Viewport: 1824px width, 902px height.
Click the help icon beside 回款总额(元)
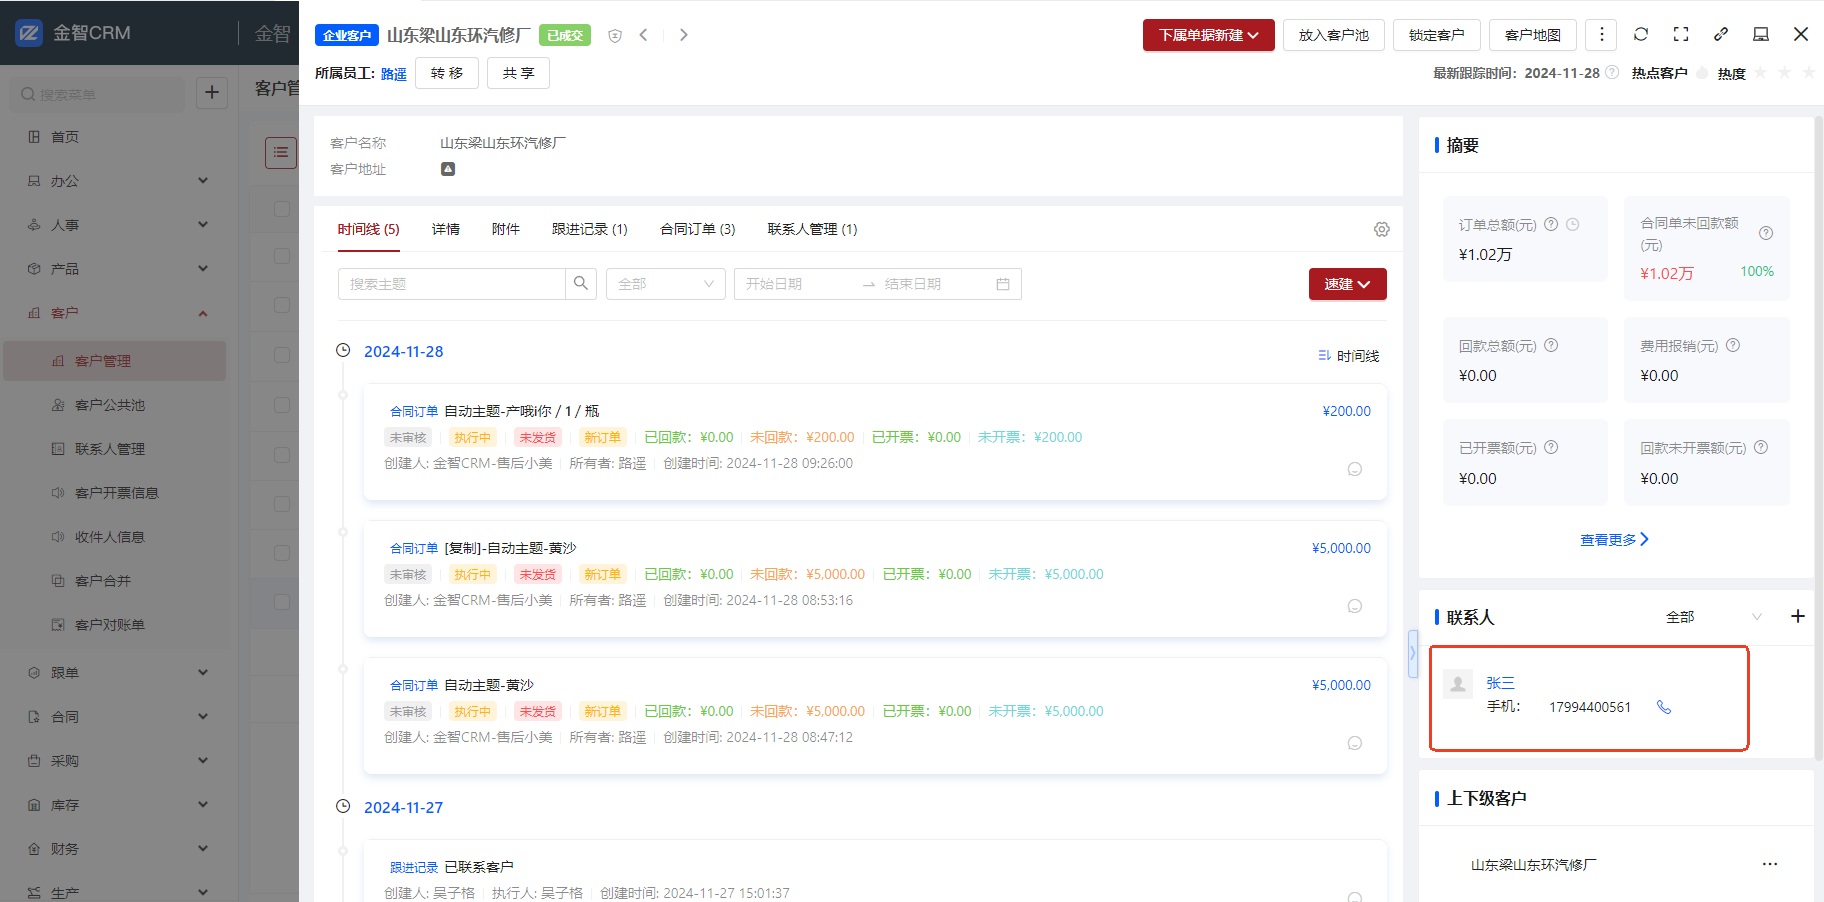click(x=1551, y=345)
